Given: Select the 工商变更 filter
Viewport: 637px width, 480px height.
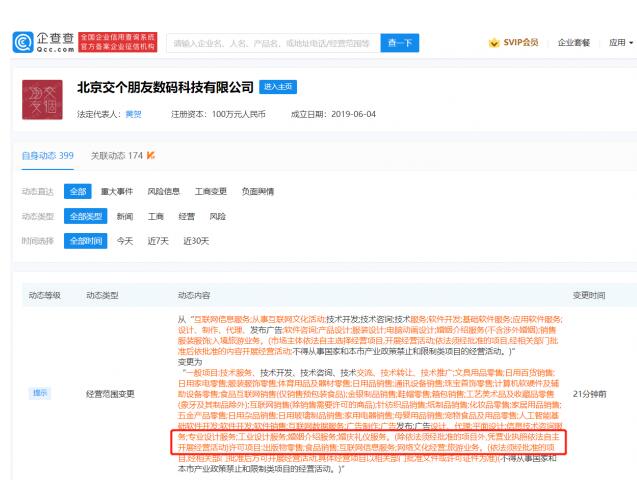Looking at the screenshot, I should (x=210, y=191).
